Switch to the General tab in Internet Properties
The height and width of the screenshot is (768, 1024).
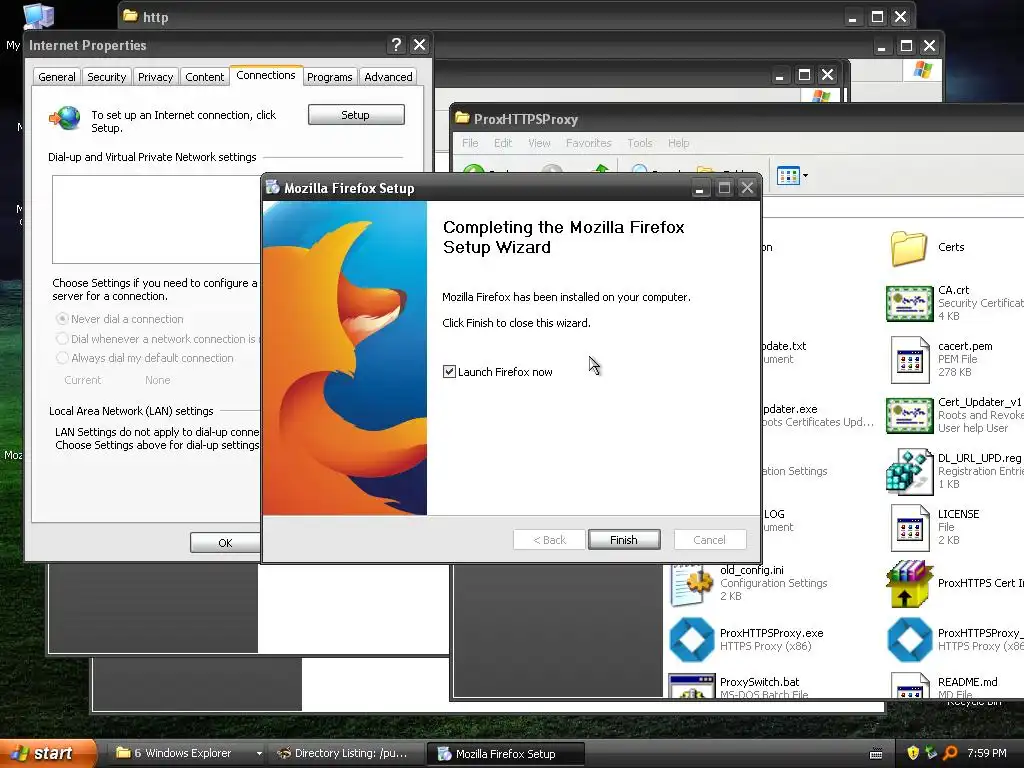[57, 77]
